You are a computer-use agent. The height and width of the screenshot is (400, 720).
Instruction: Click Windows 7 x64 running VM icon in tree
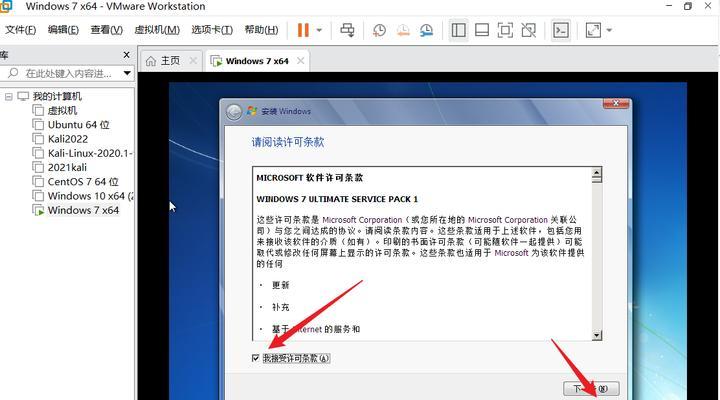point(38,210)
